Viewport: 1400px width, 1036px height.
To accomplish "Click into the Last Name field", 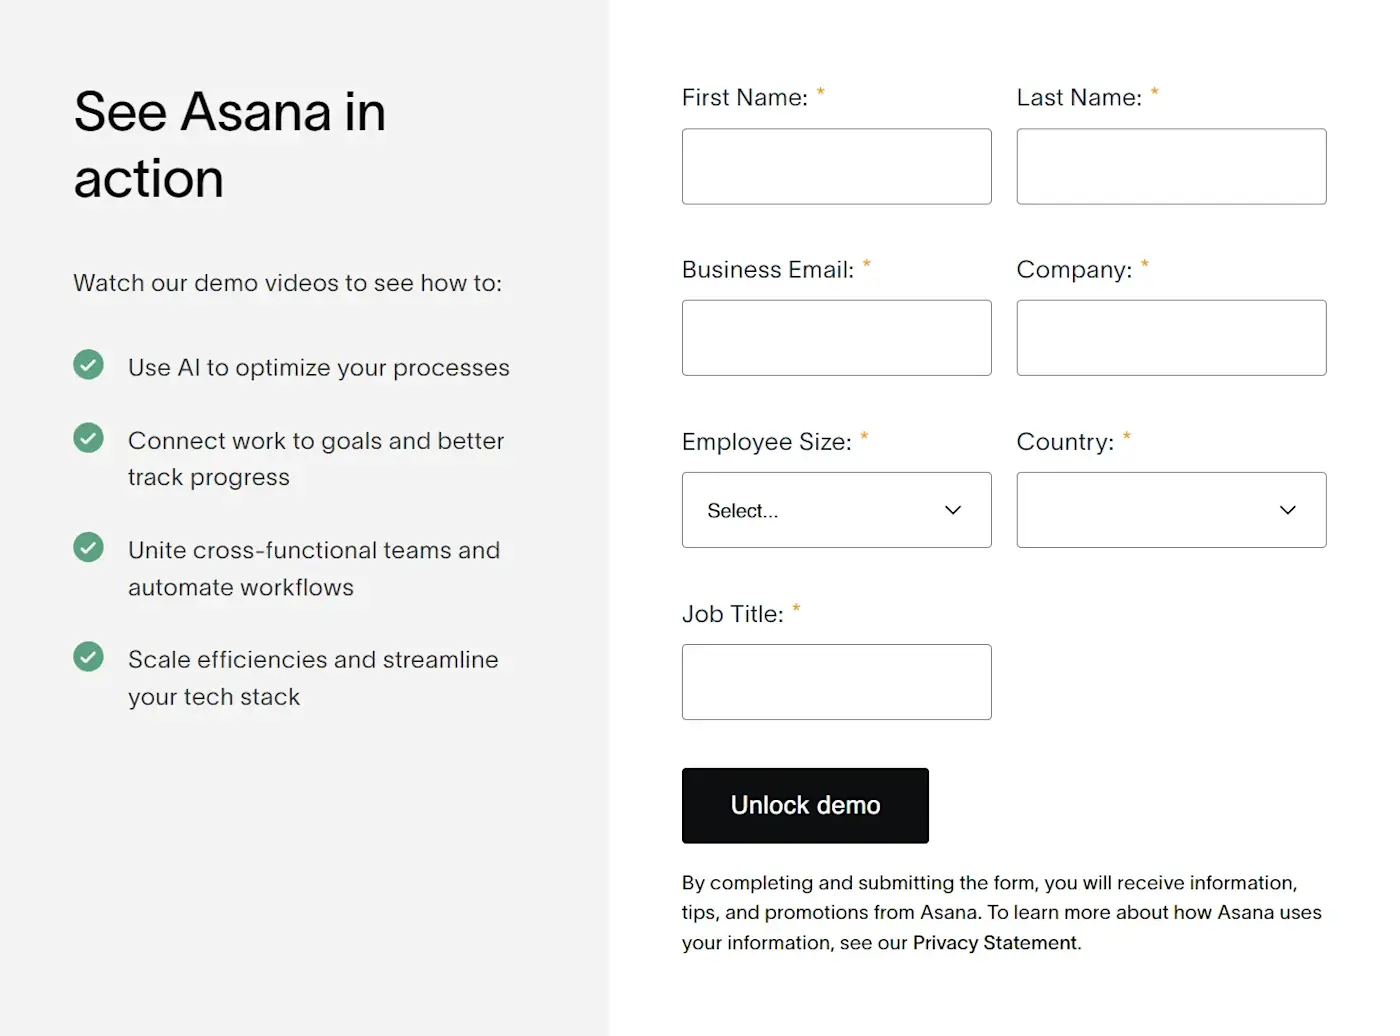I will pyautogui.click(x=1171, y=167).
